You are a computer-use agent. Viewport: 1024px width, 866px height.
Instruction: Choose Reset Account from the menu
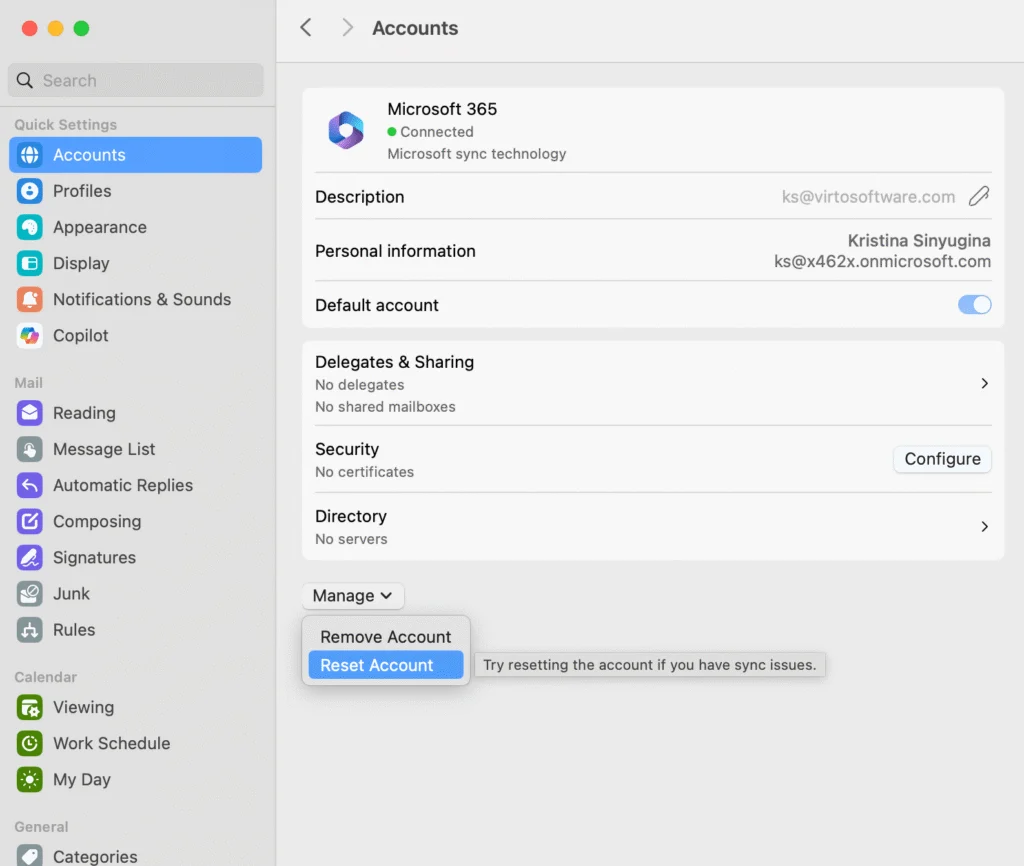[x=385, y=665]
